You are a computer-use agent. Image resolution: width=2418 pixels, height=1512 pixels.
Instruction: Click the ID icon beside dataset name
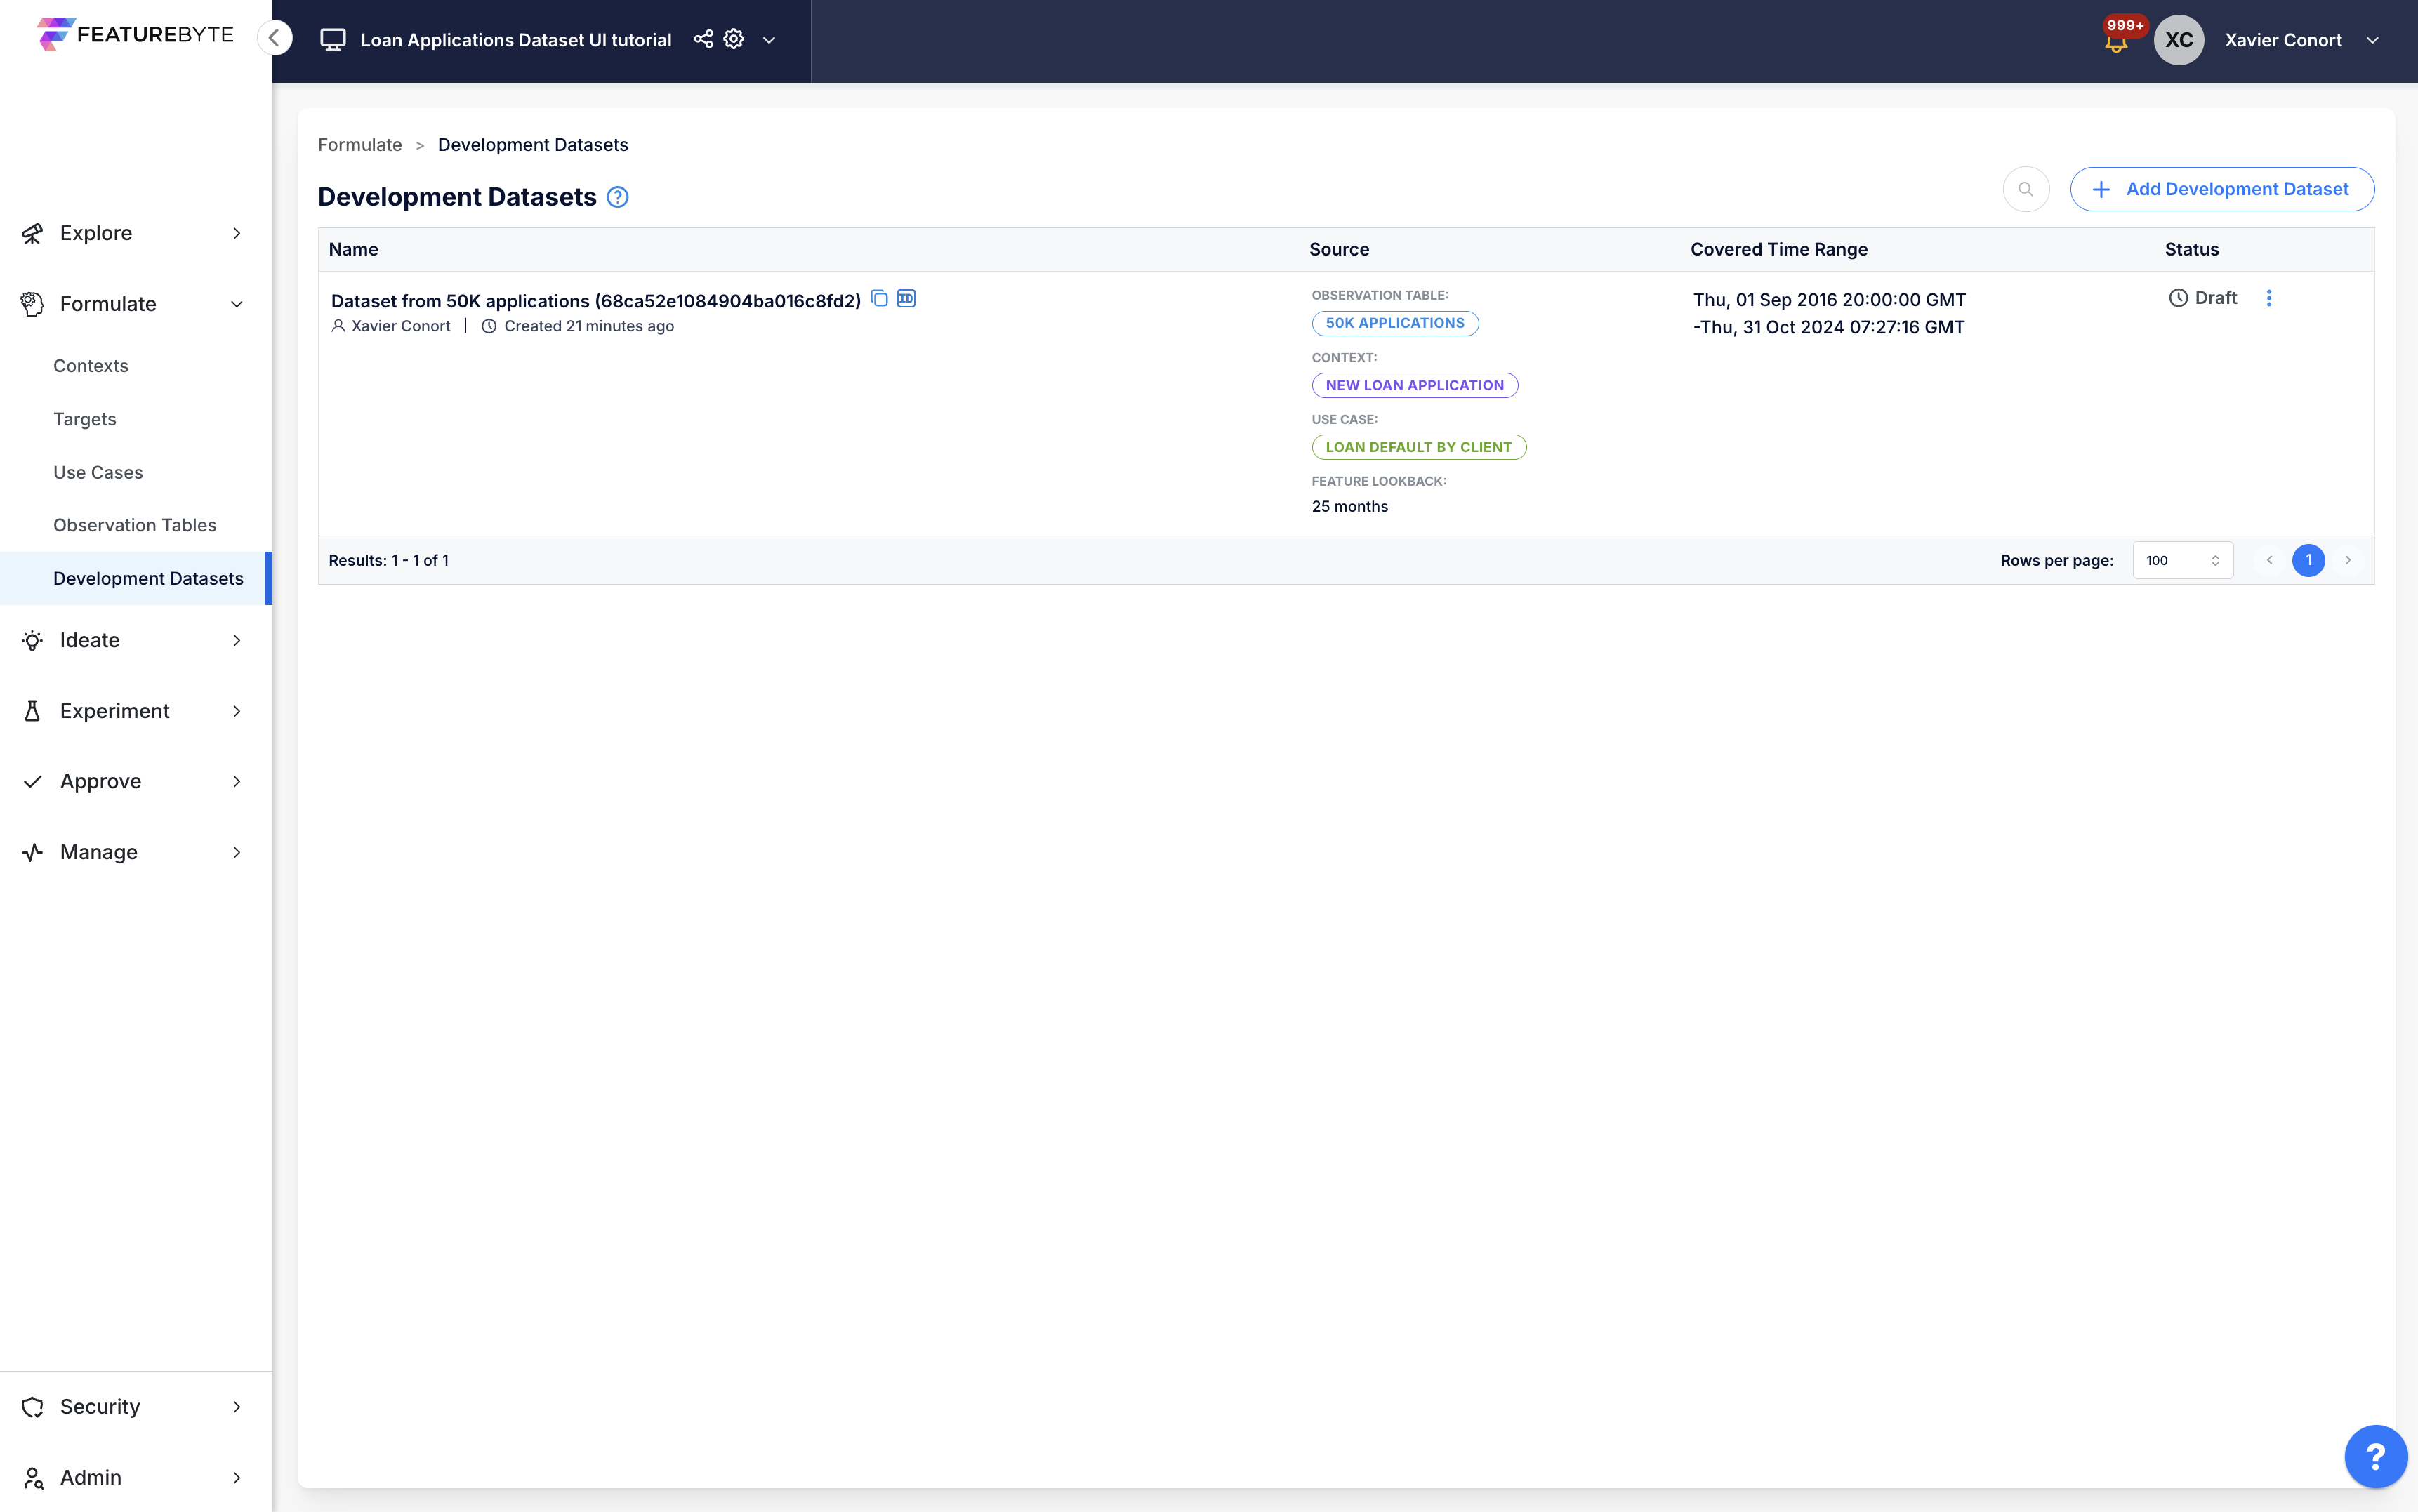(x=906, y=298)
